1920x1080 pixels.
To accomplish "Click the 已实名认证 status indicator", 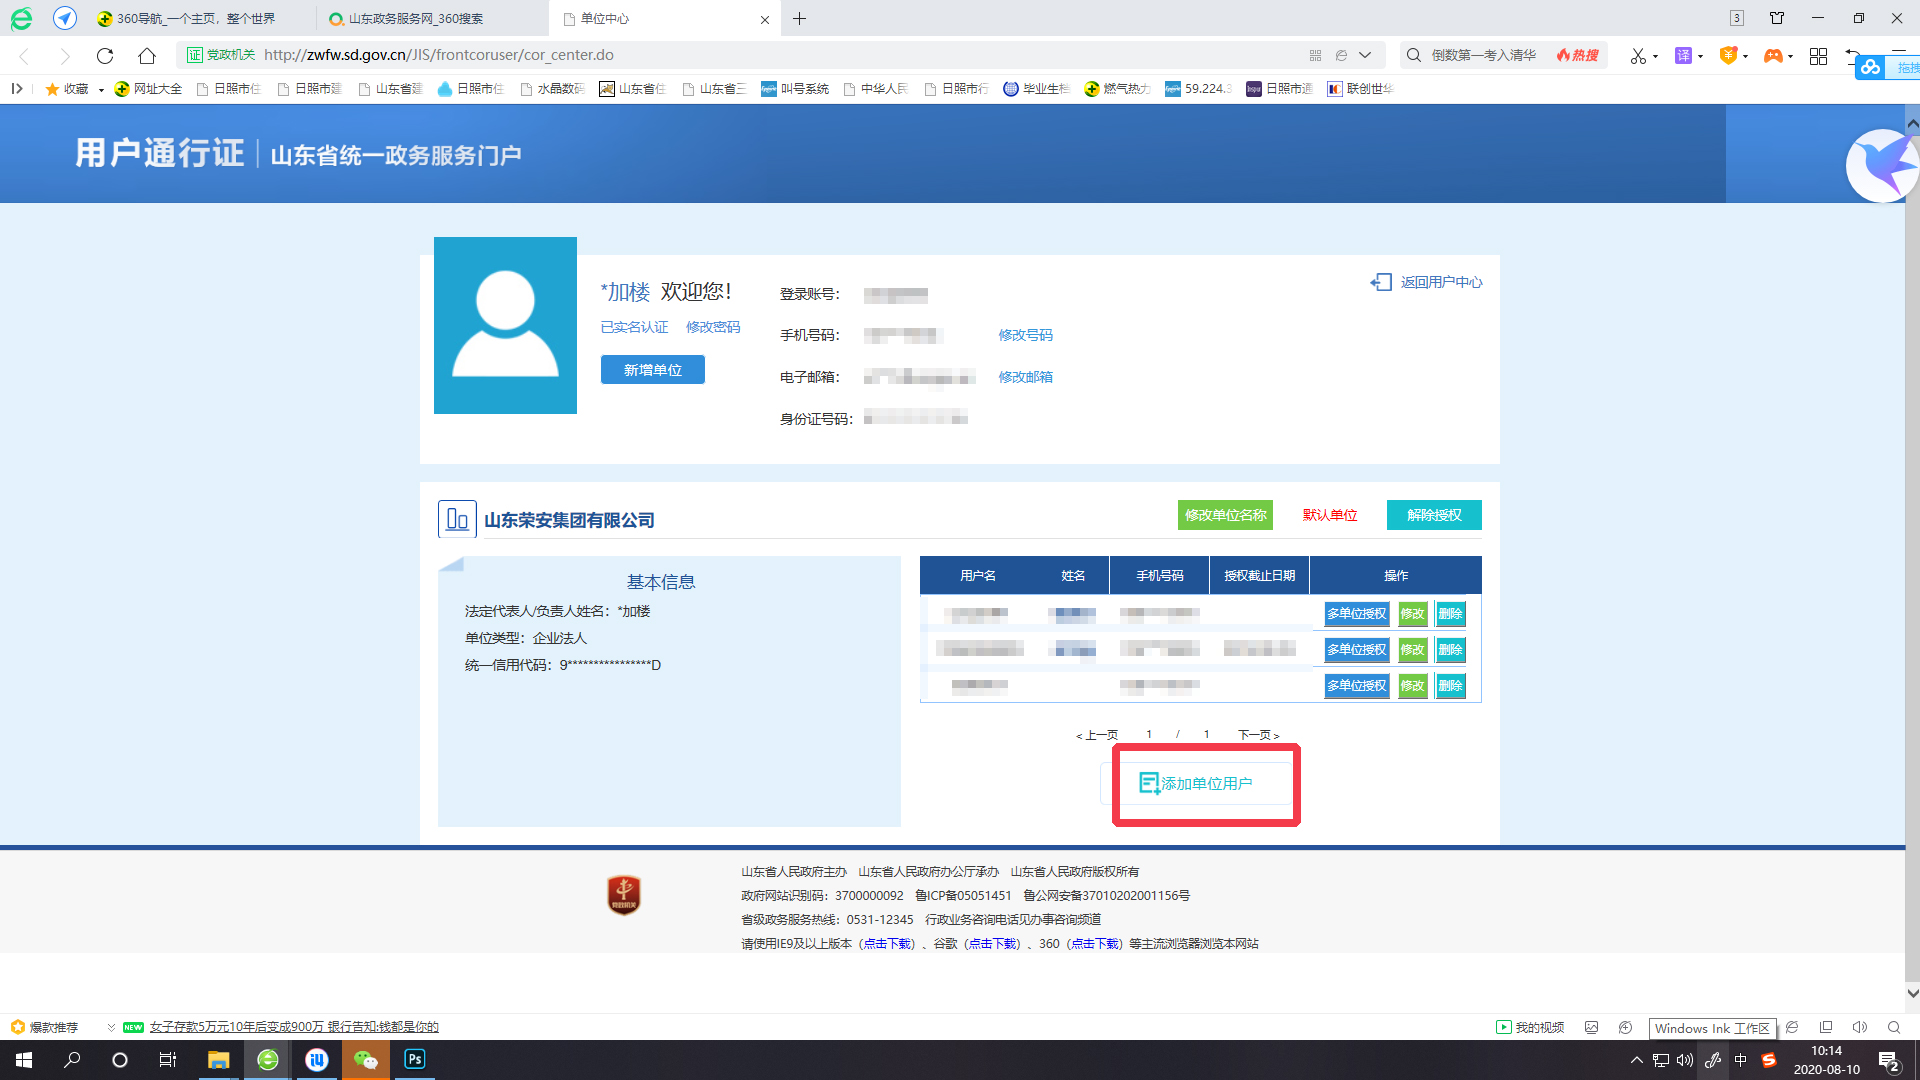I will pyautogui.click(x=633, y=327).
